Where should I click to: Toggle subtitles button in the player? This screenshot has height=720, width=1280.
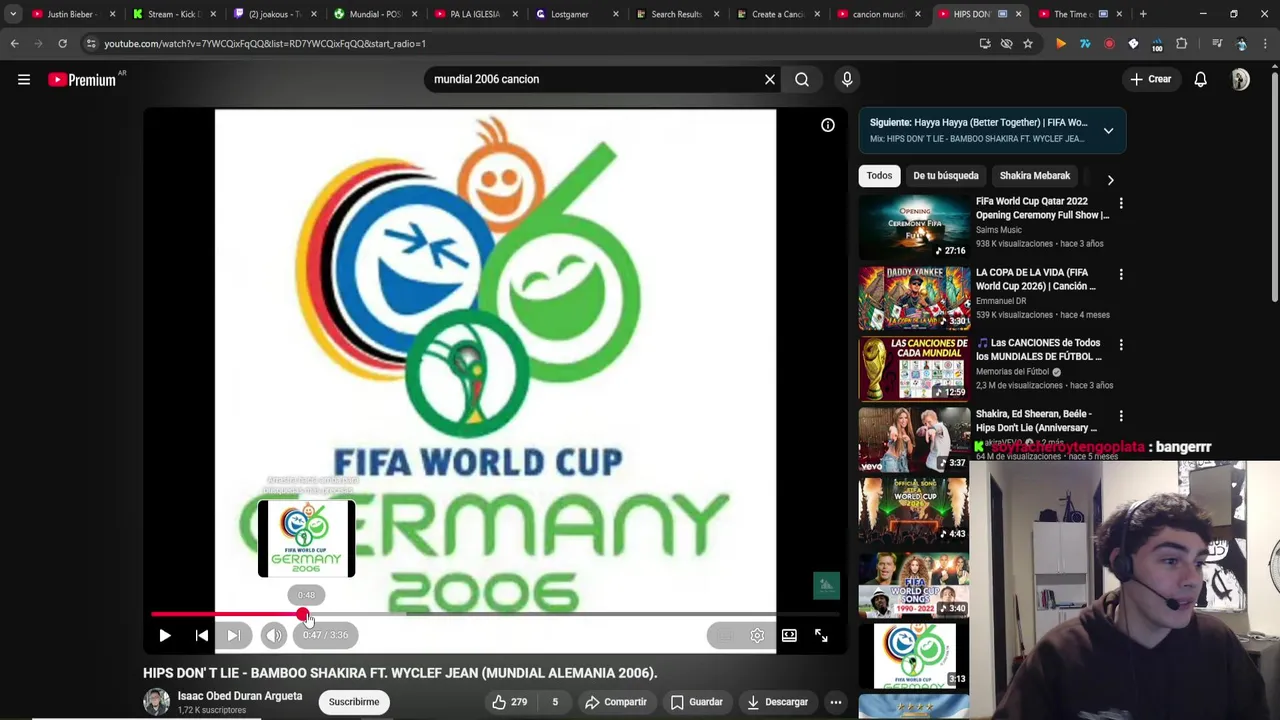point(726,635)
